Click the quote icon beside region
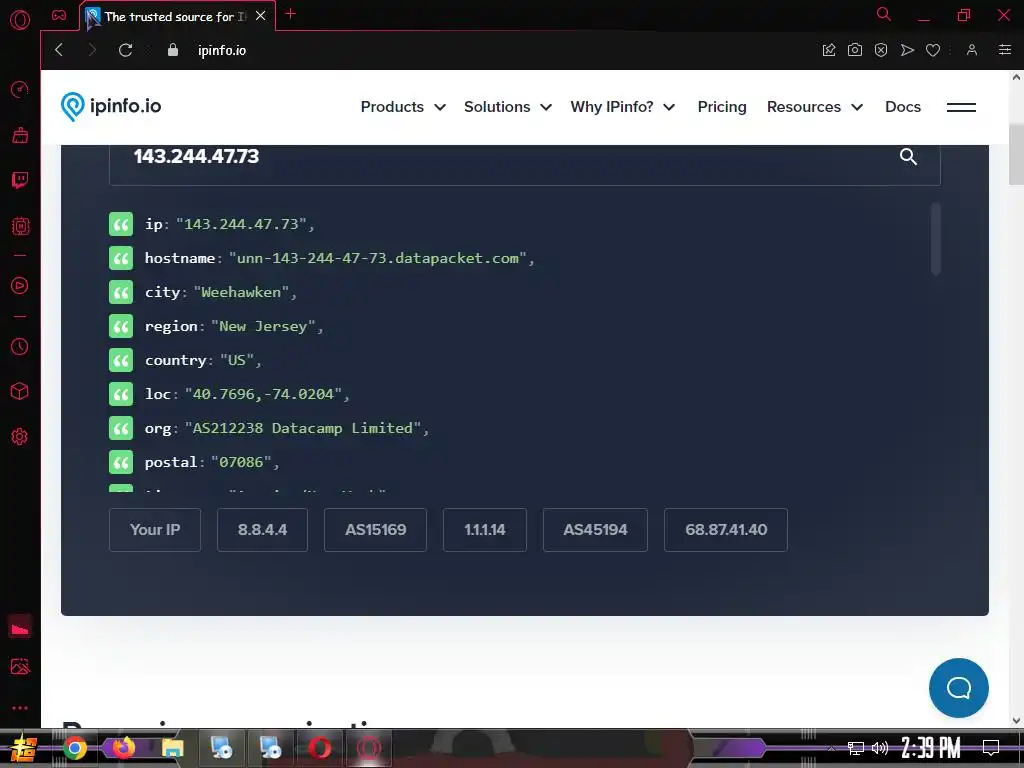This screenshot has width=1024, height=768. tap(121, 326)
